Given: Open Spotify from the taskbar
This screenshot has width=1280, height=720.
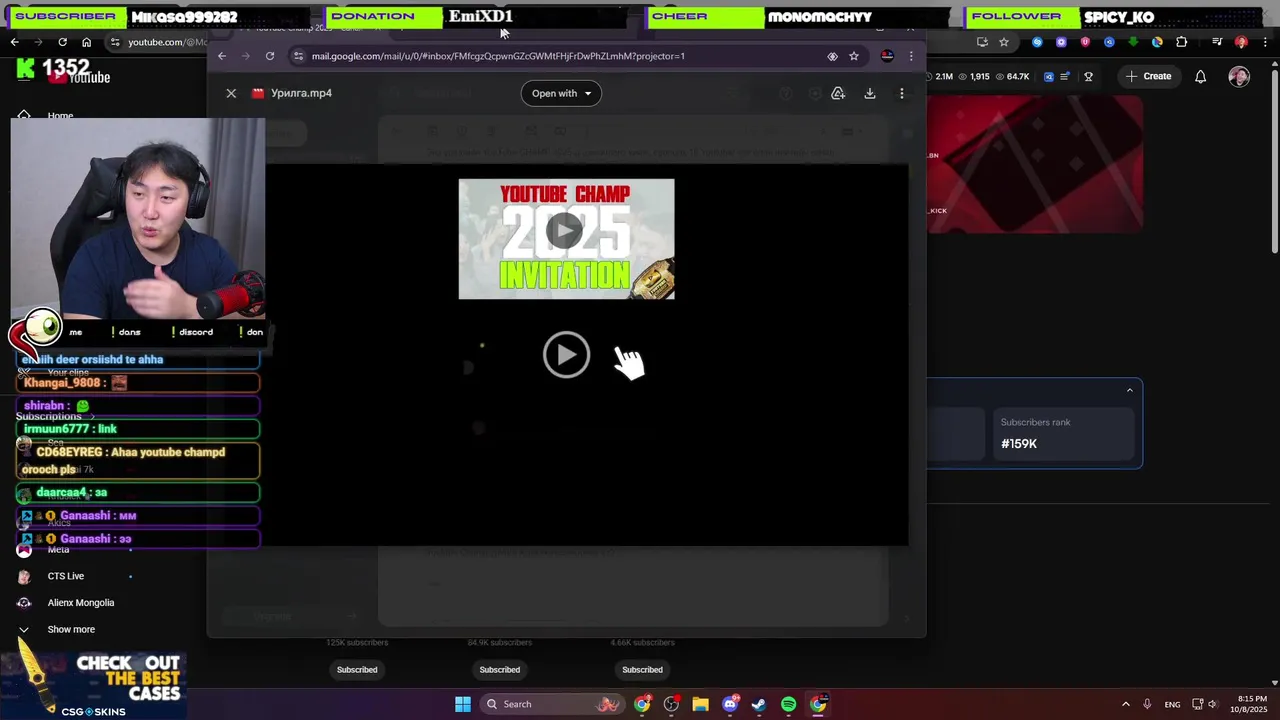Looking at the screenshot, I should point(788,704).
